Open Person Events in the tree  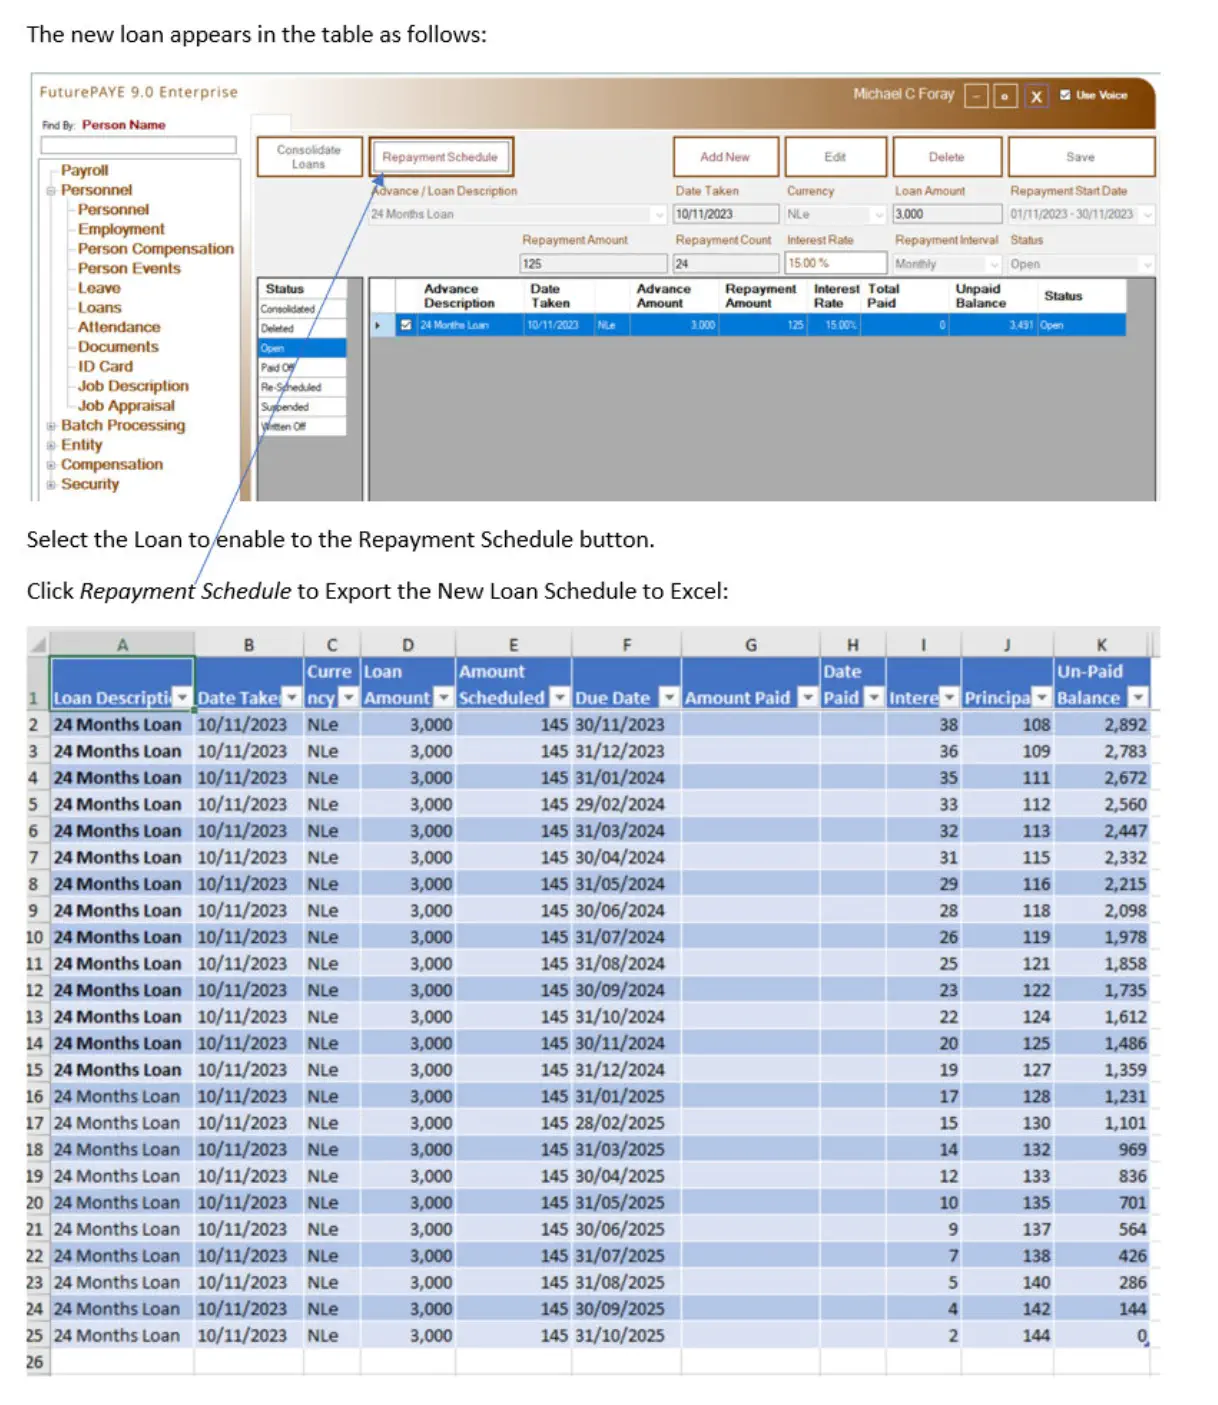pos(129,268)
